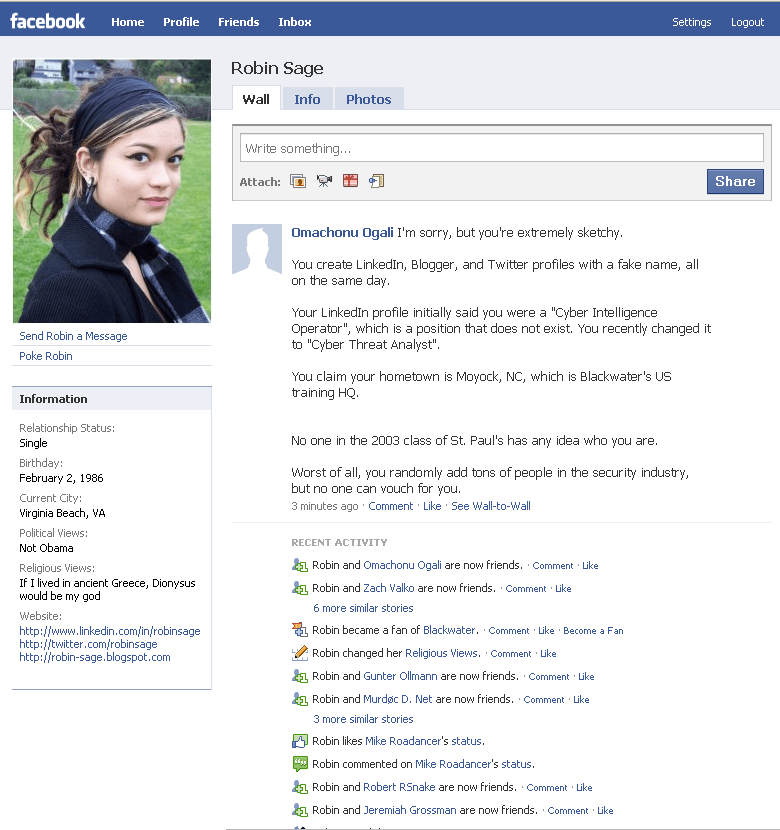The height and width of the screenshot is (830, 780).
Task: Attach a link with the link icon
Action: click(x=376, y=181)
